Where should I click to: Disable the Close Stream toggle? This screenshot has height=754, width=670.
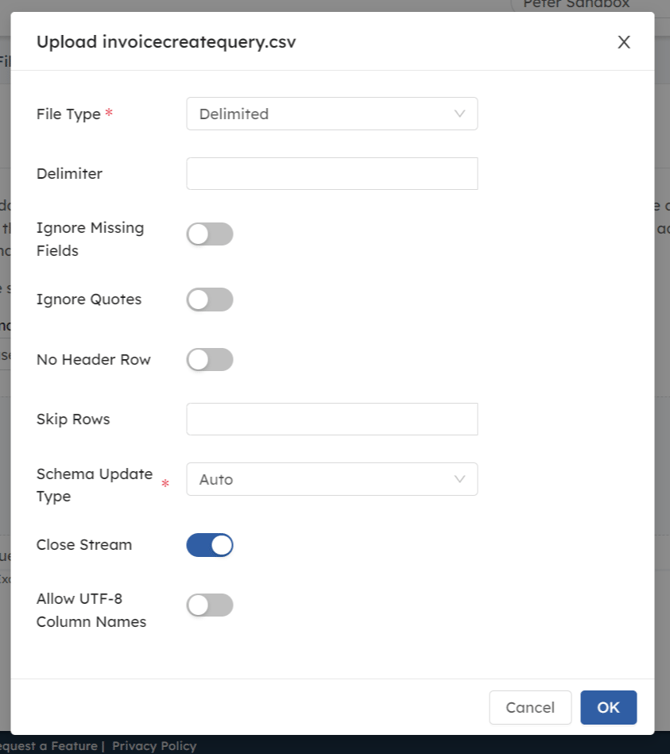(210, 545)
